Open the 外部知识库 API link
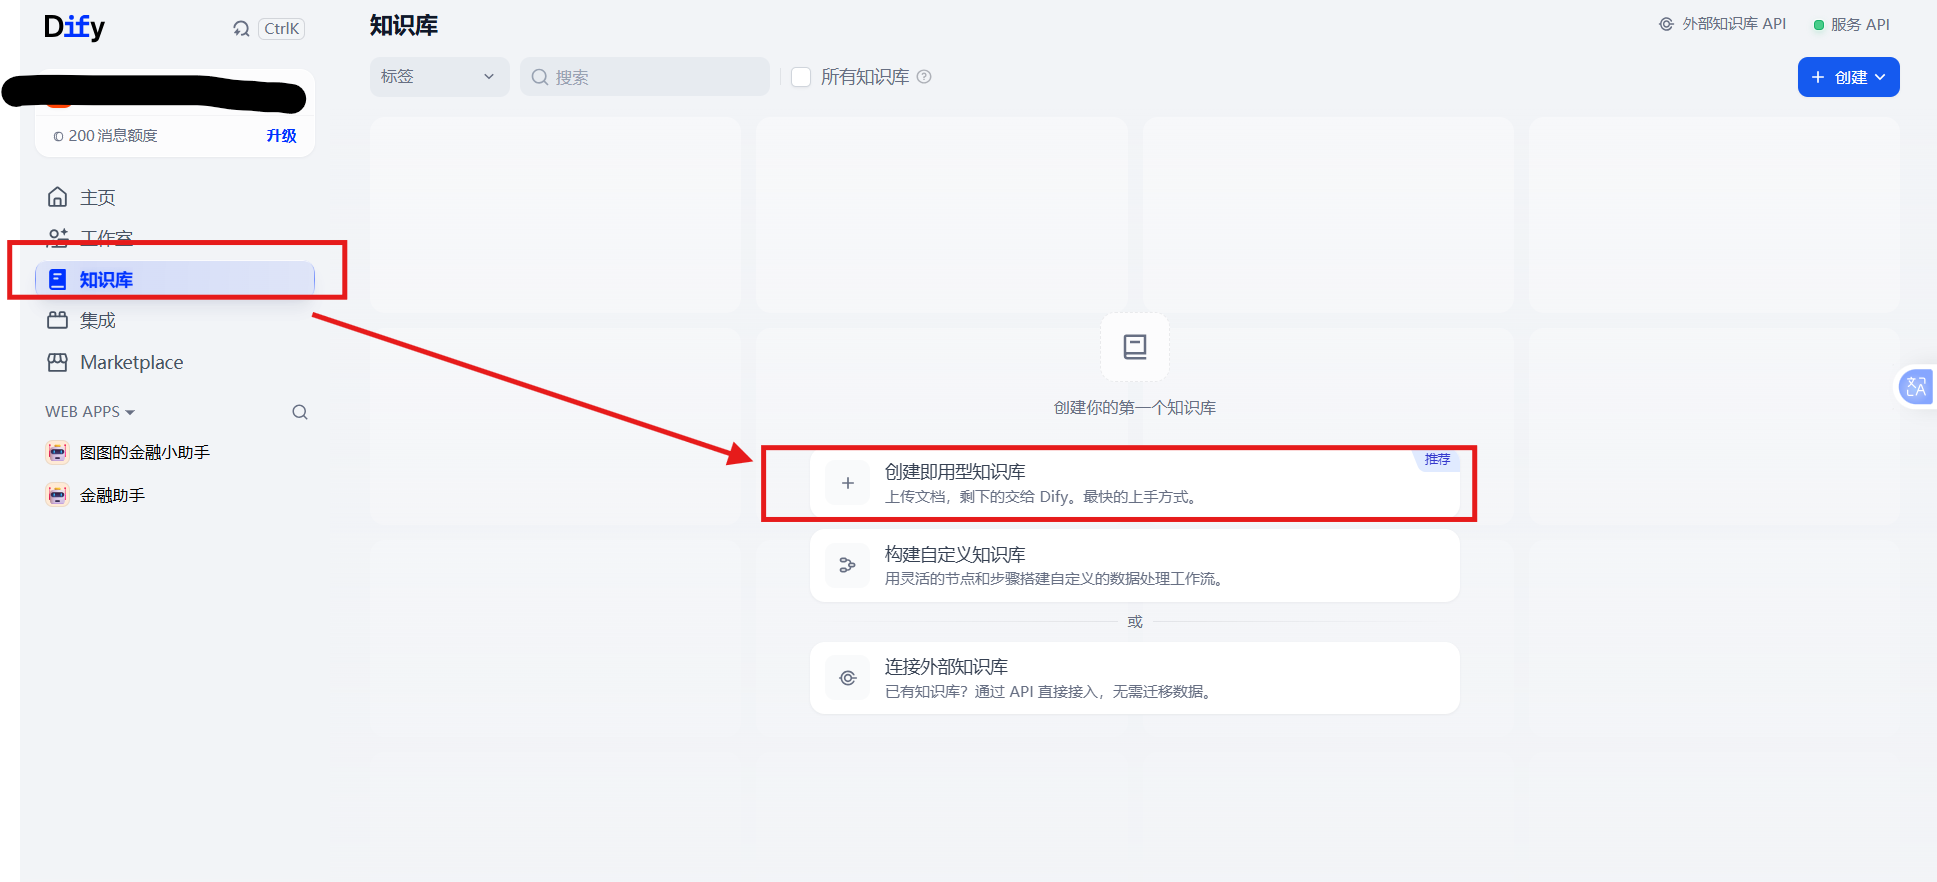This screenshot has width=1937, height=882. coord(1722,24)
